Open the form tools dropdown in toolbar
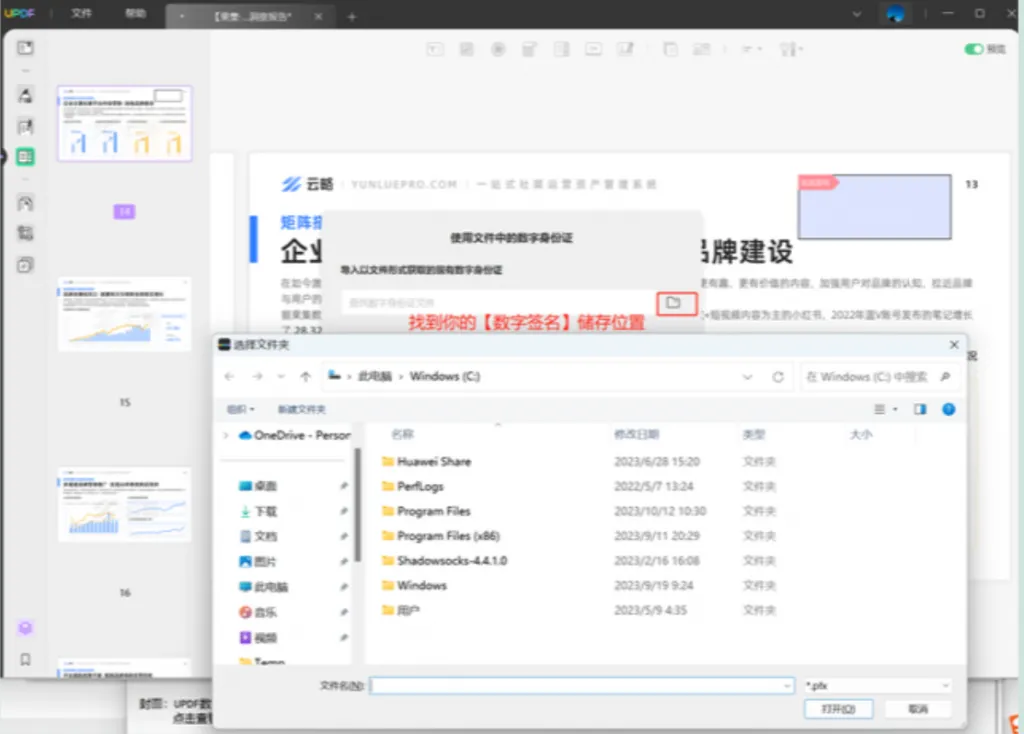1024x734 pixels. pyautogui.click(x=791, y=49)
